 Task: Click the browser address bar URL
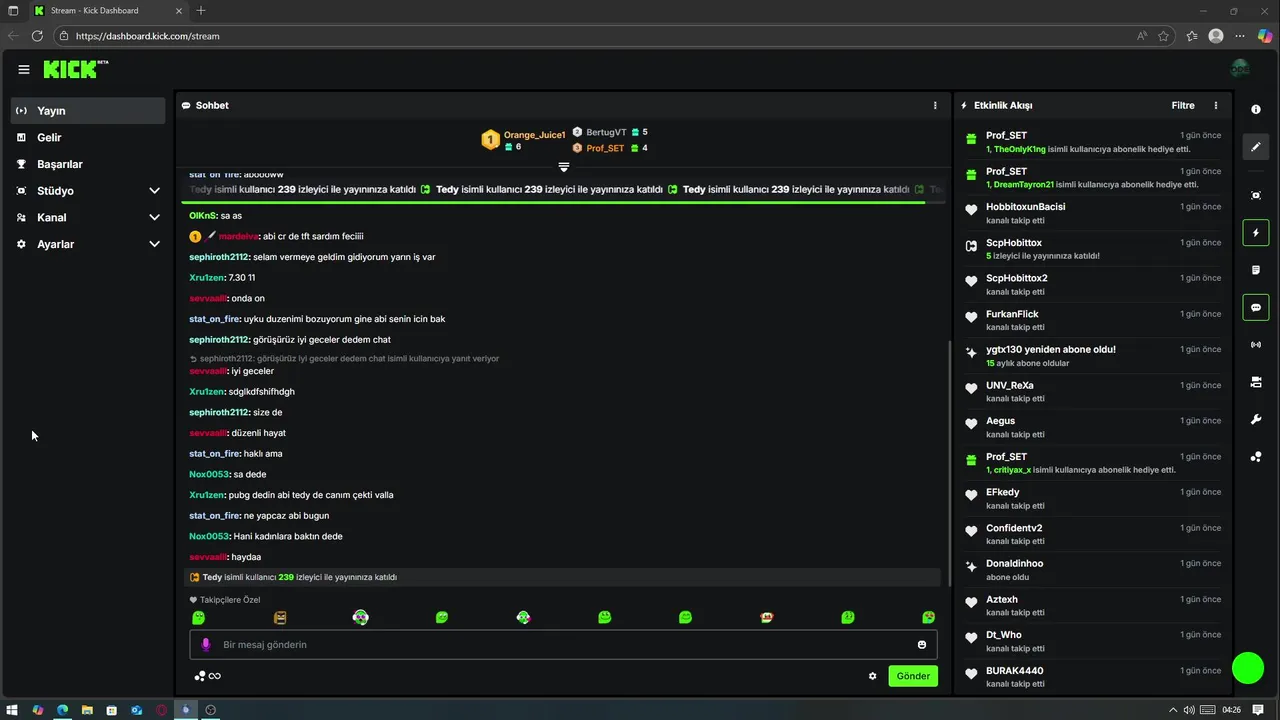point(147,36)
